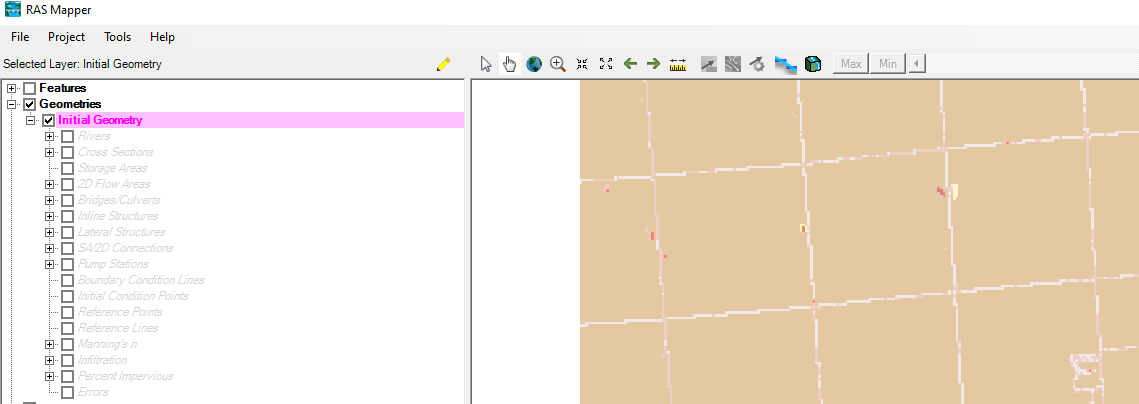Click the gray profile line plot icon
The width and height of the screenshot is (1139, 404).
709,64
